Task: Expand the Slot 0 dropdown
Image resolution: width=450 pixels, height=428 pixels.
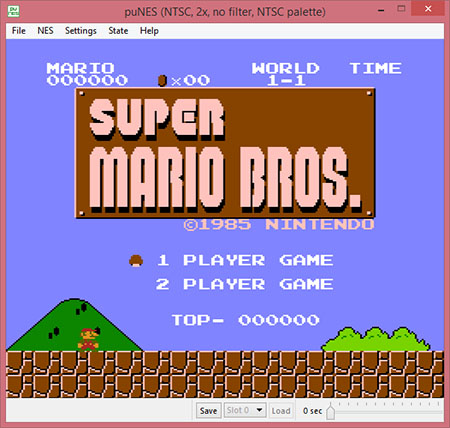Action: (245, 410)
